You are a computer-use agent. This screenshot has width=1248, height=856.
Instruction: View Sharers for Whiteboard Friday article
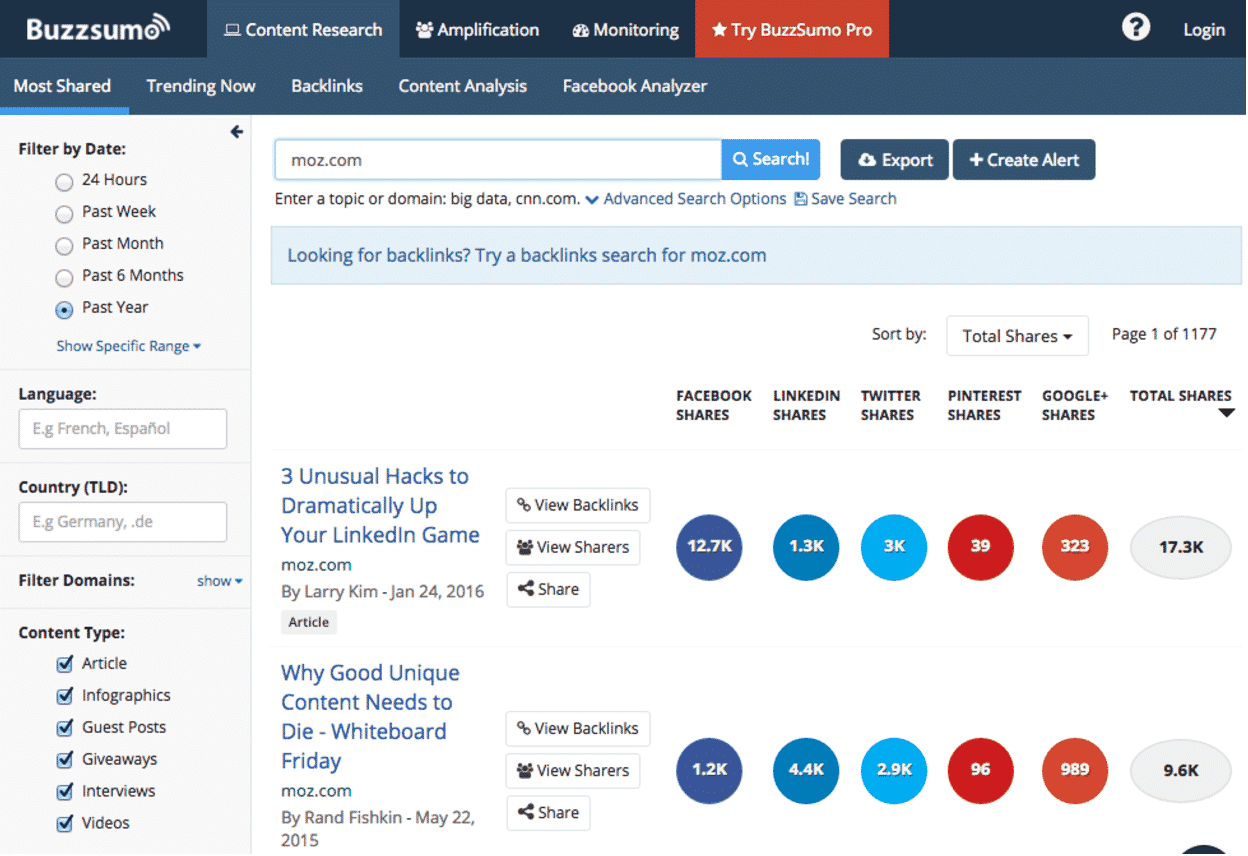(x=573, y=770)
